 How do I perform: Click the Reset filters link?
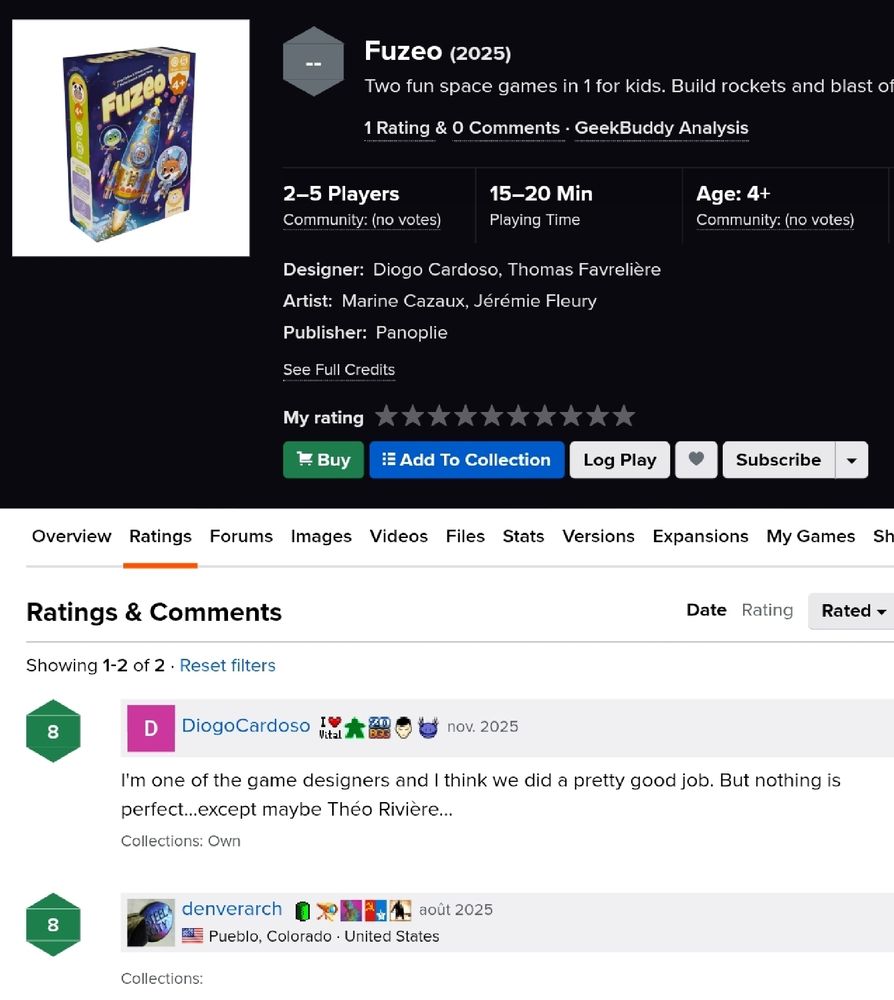(x=228, y=665)
